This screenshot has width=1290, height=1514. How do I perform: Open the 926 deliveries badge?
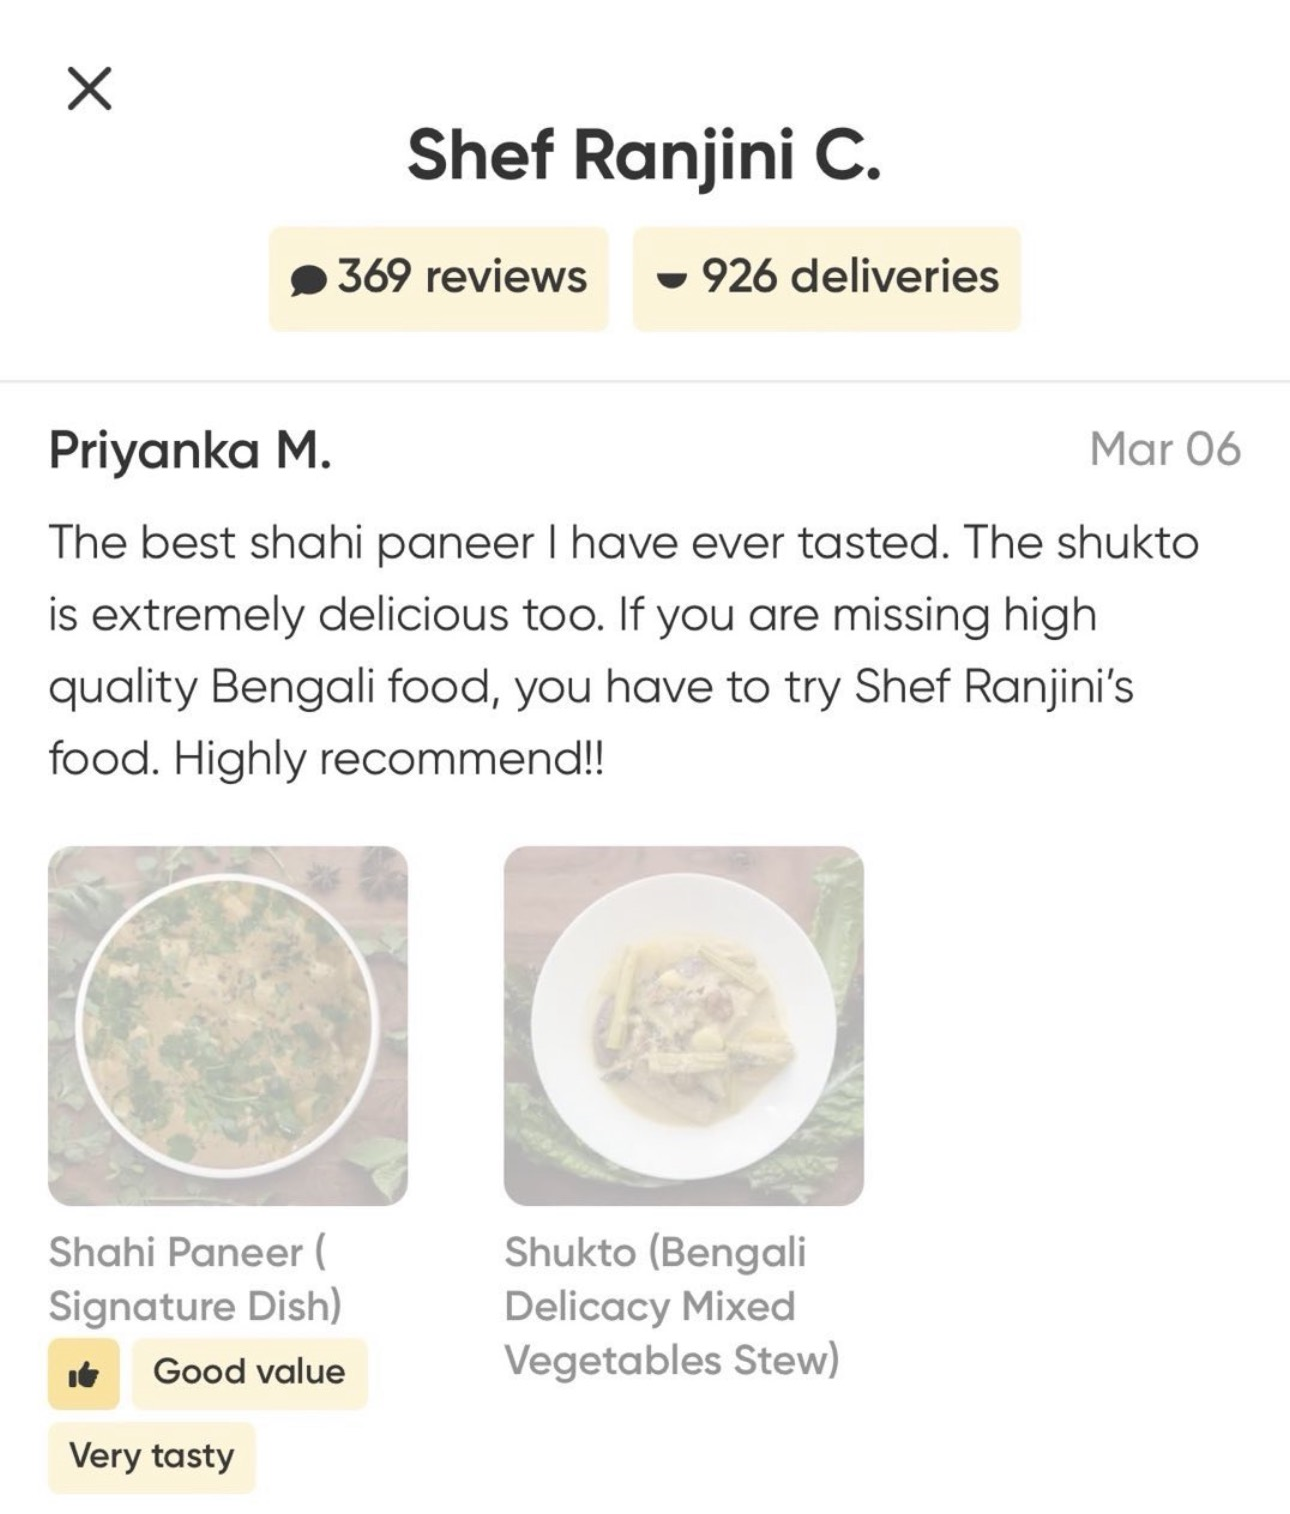pos(827,278)
